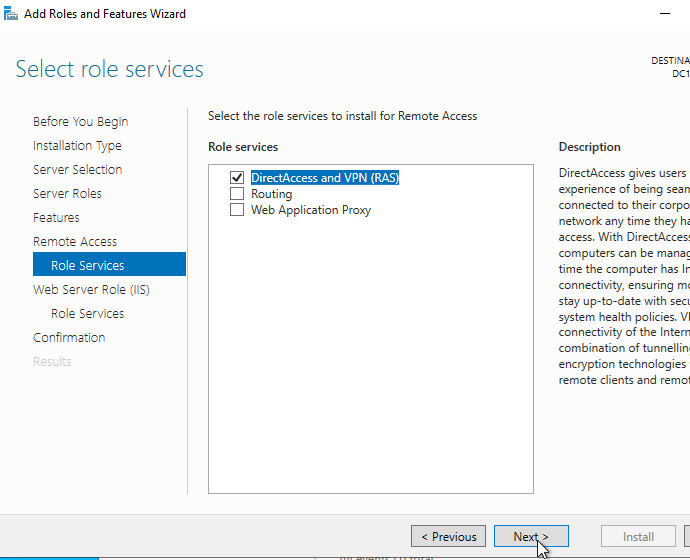Click the grayed-out Install button
Screen dimensions: 690x560
point(638,537)
